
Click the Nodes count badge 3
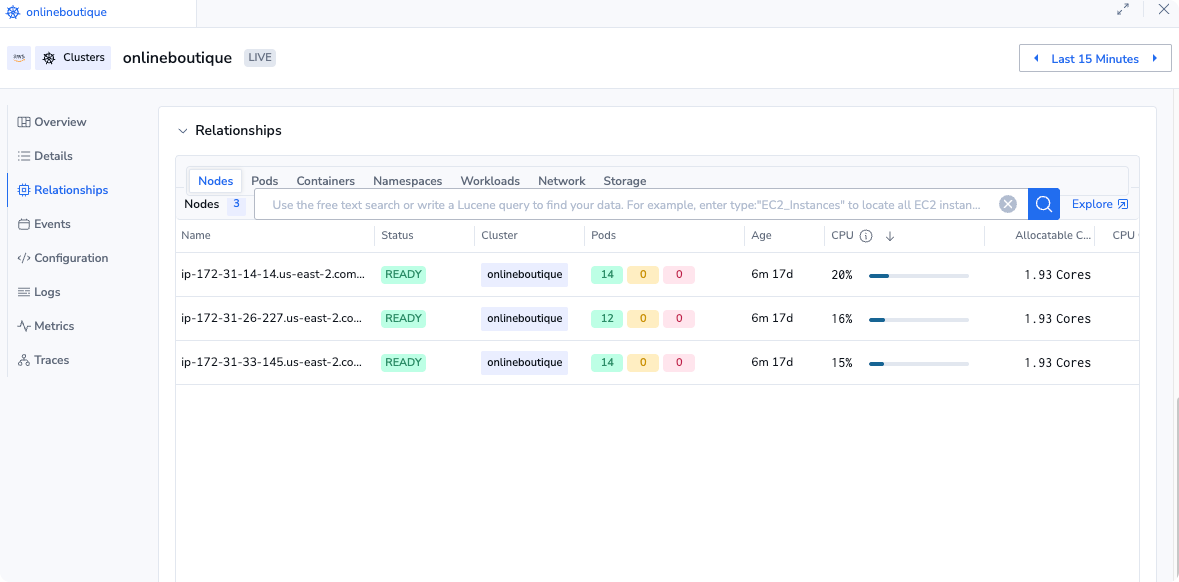(x=236, y=204)
